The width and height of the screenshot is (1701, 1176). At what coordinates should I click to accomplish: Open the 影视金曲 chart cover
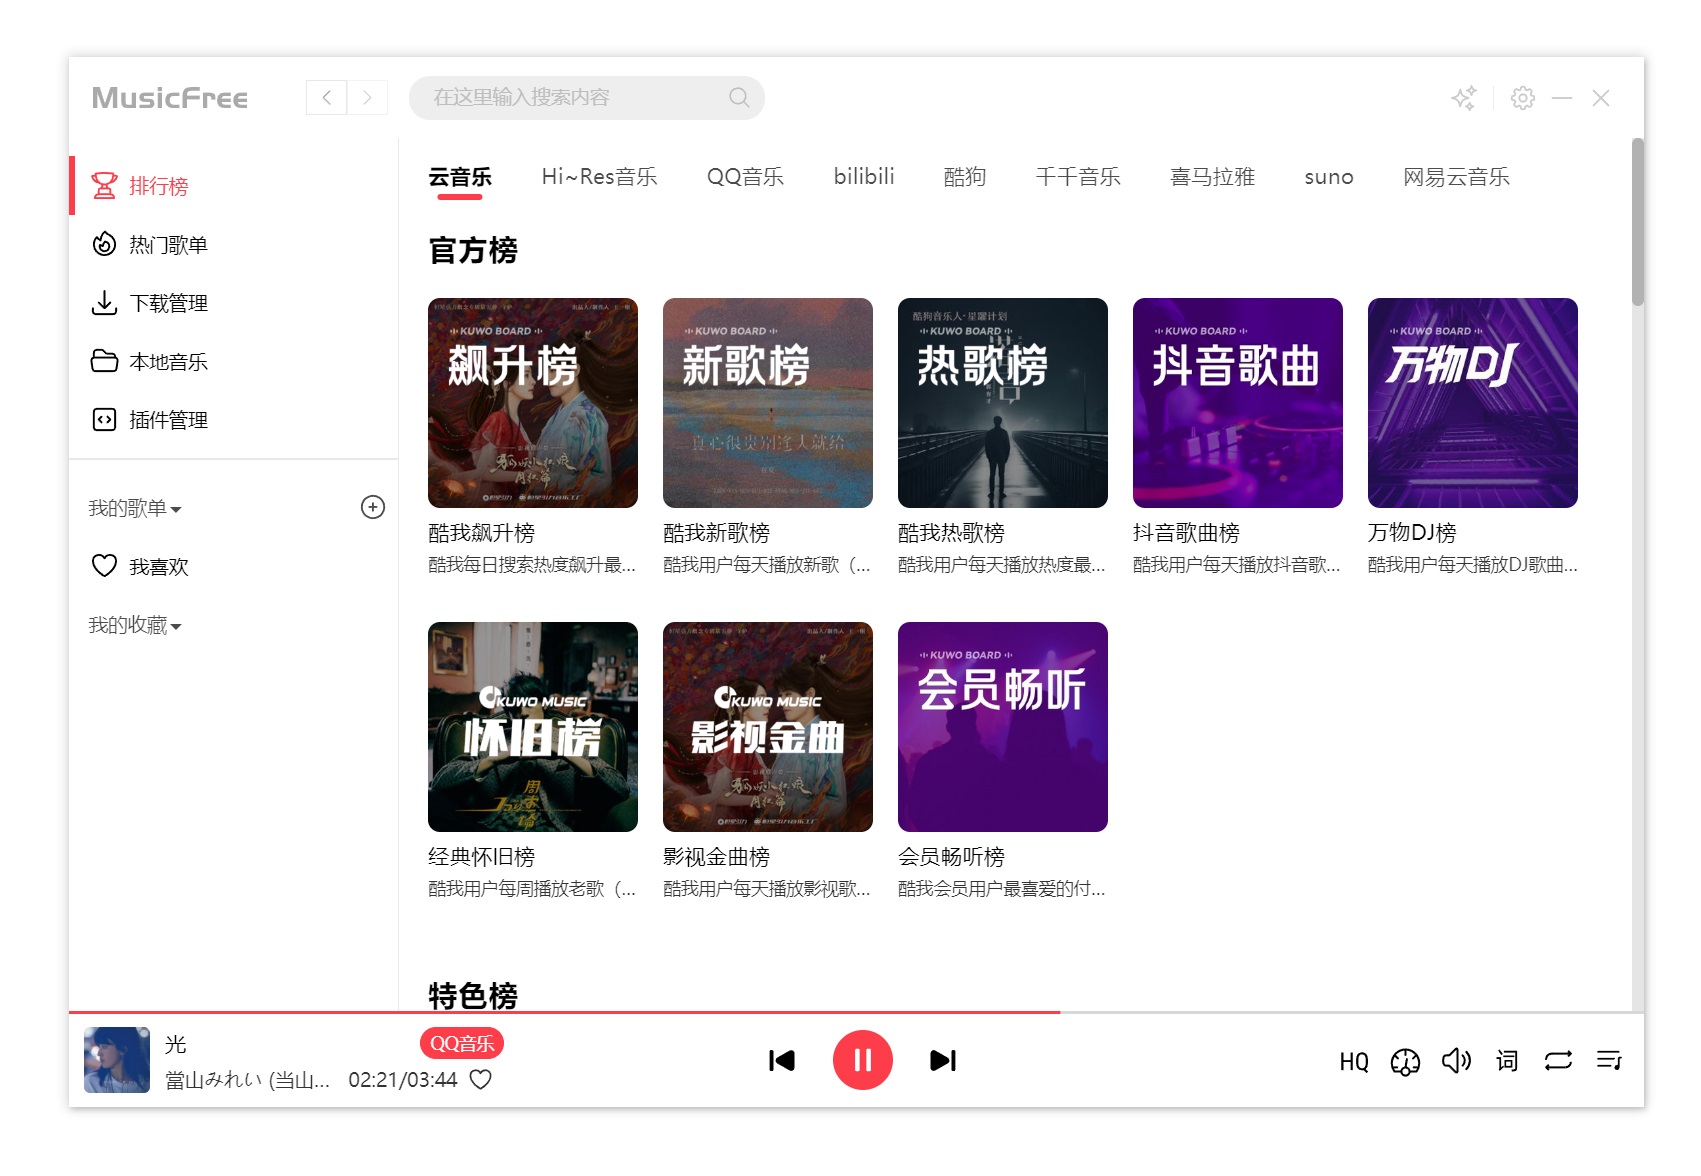768,727
